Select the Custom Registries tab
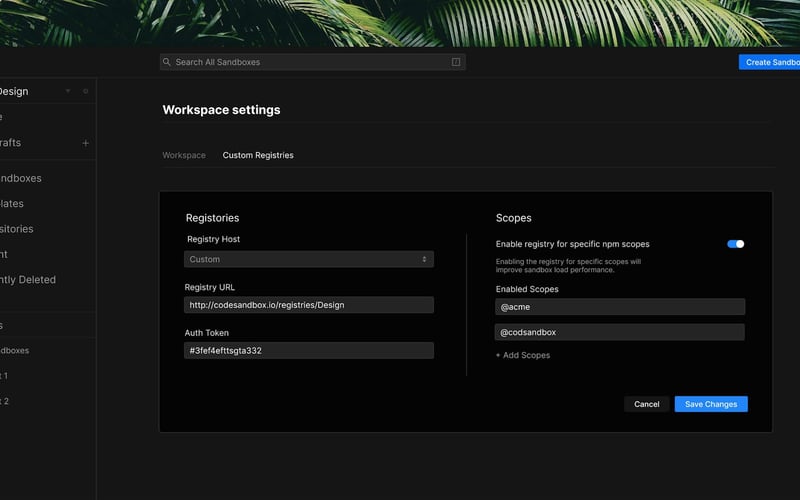The height and width of the screenshot is (500, 800). coord(258,155)
